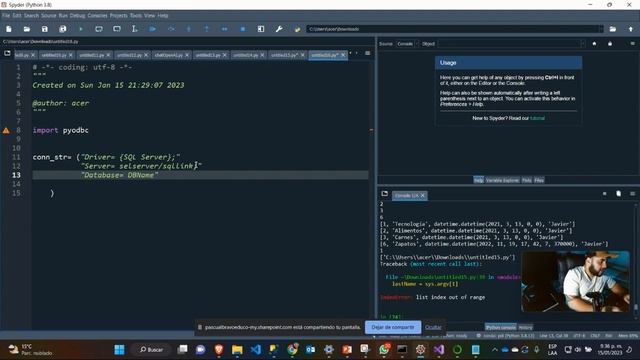Save all files icon
640x360 pixels.
(62, 29)
